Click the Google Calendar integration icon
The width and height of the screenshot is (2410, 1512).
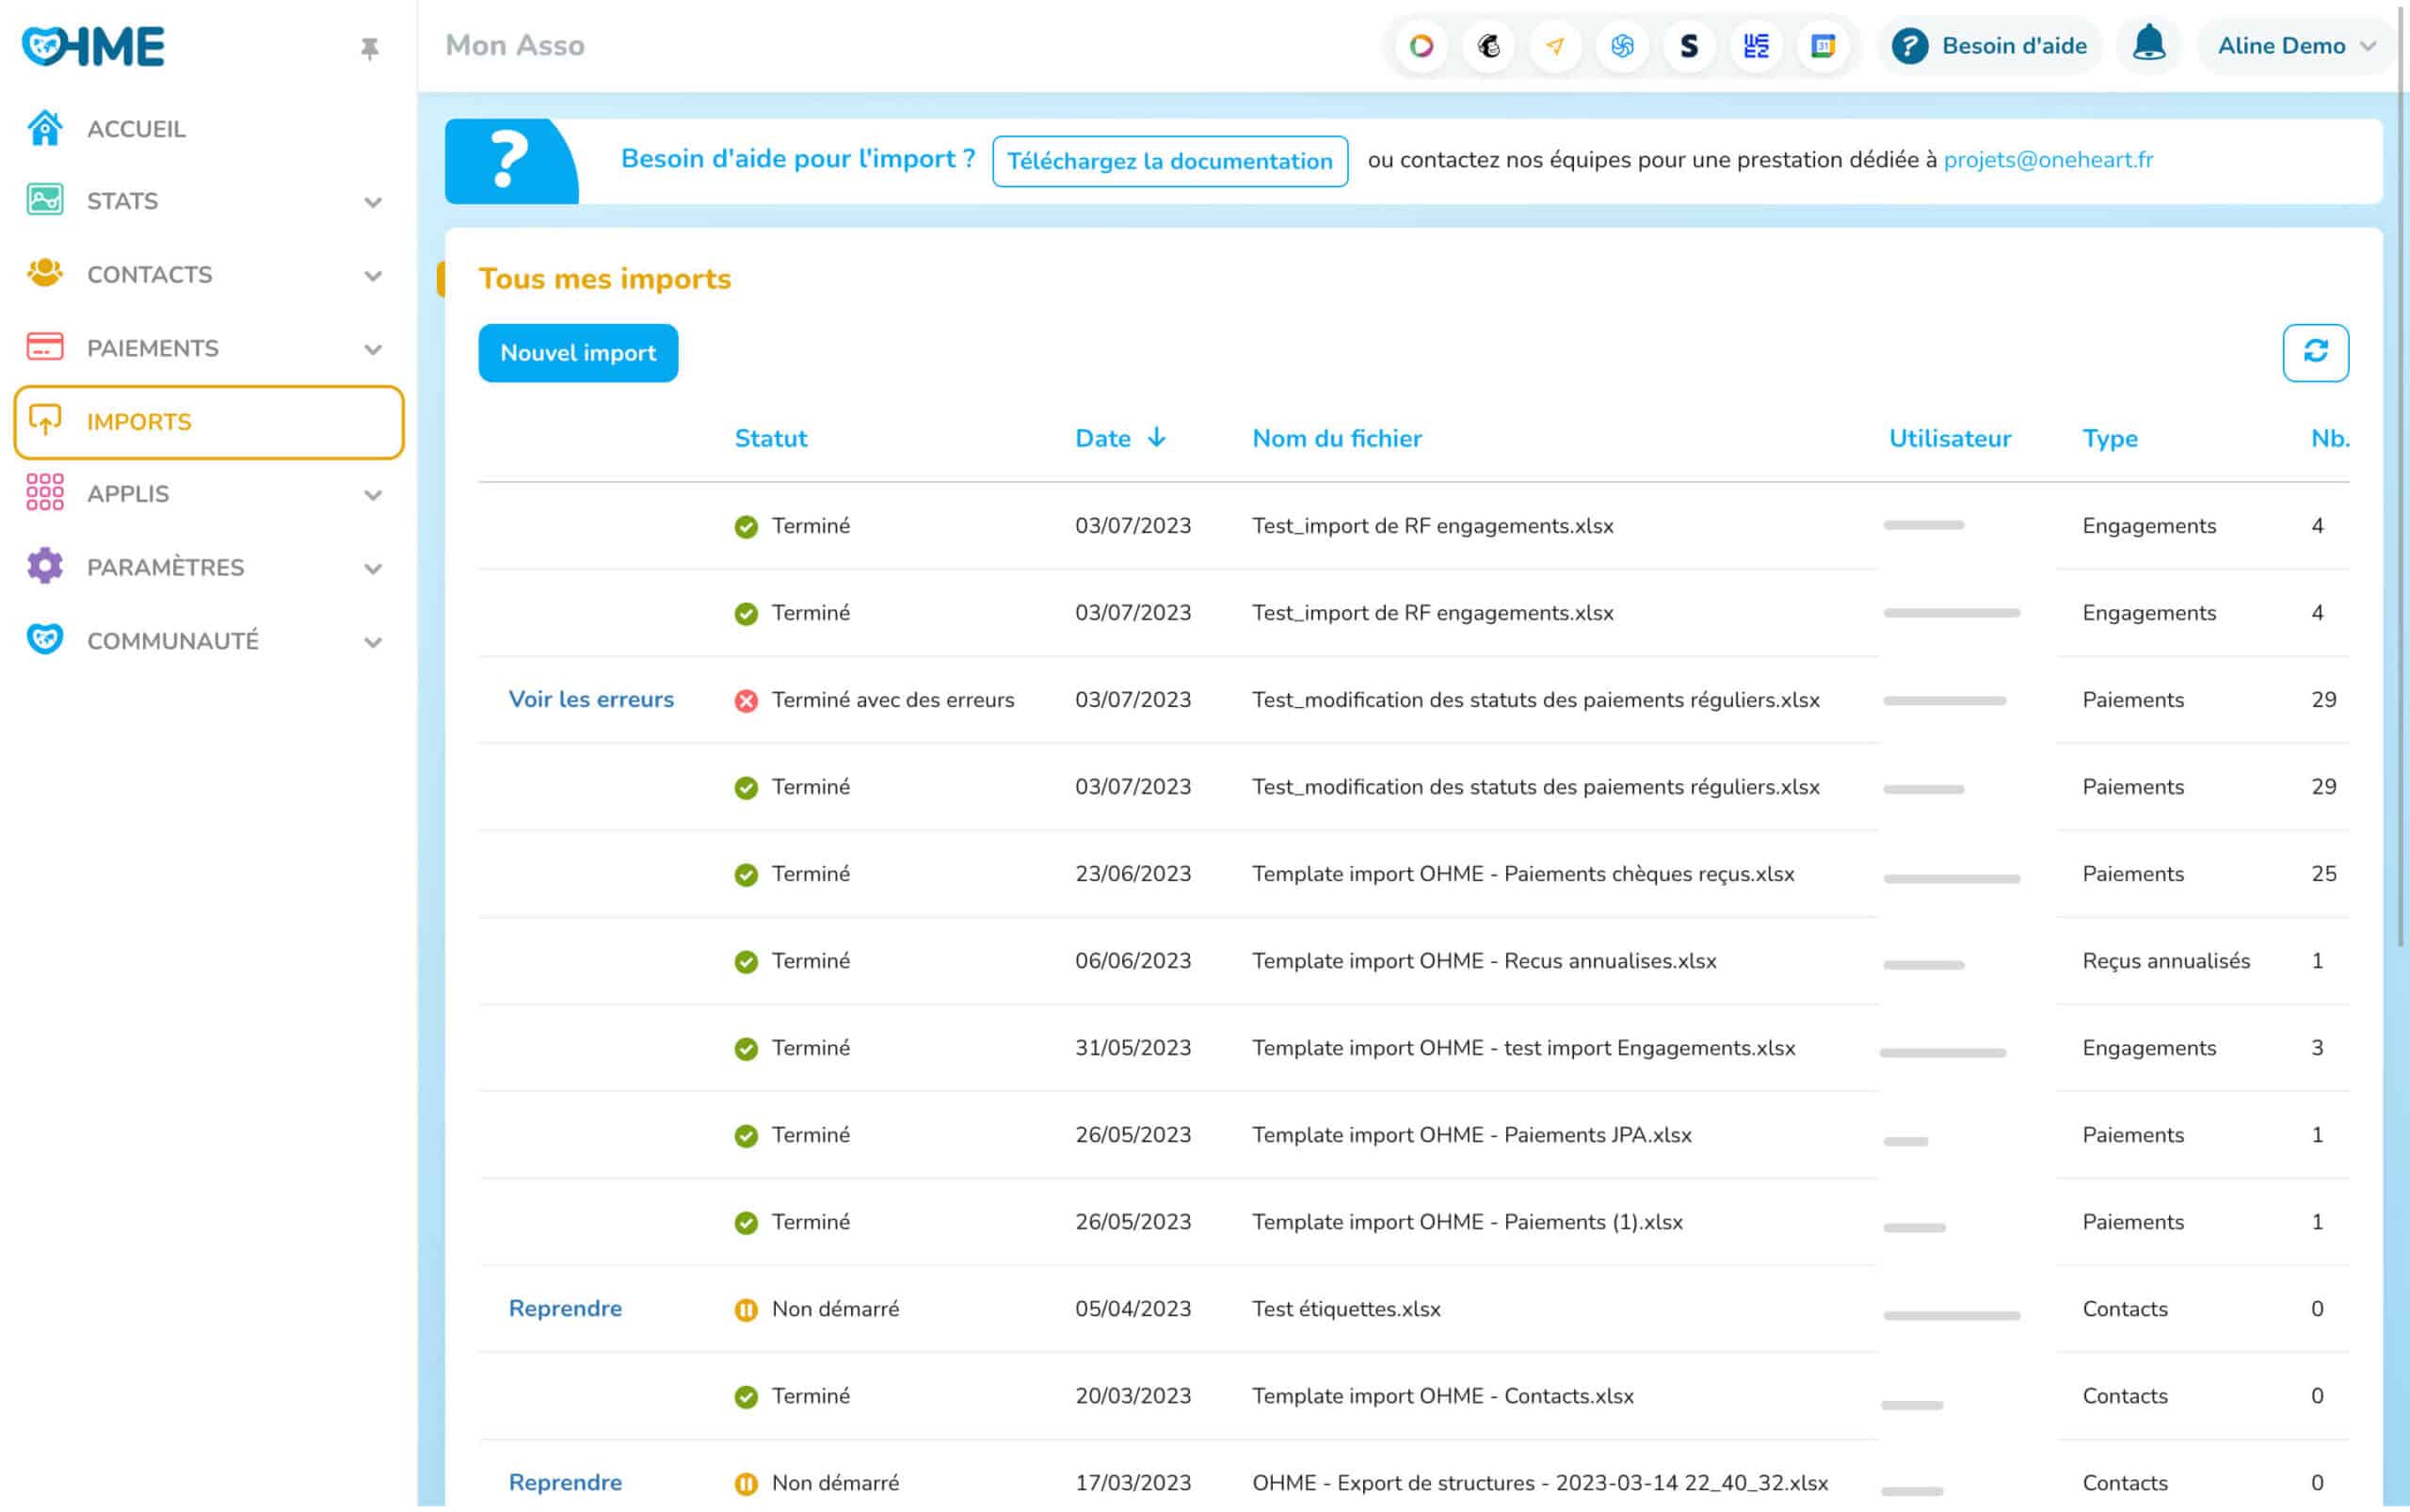[1822, 46]
